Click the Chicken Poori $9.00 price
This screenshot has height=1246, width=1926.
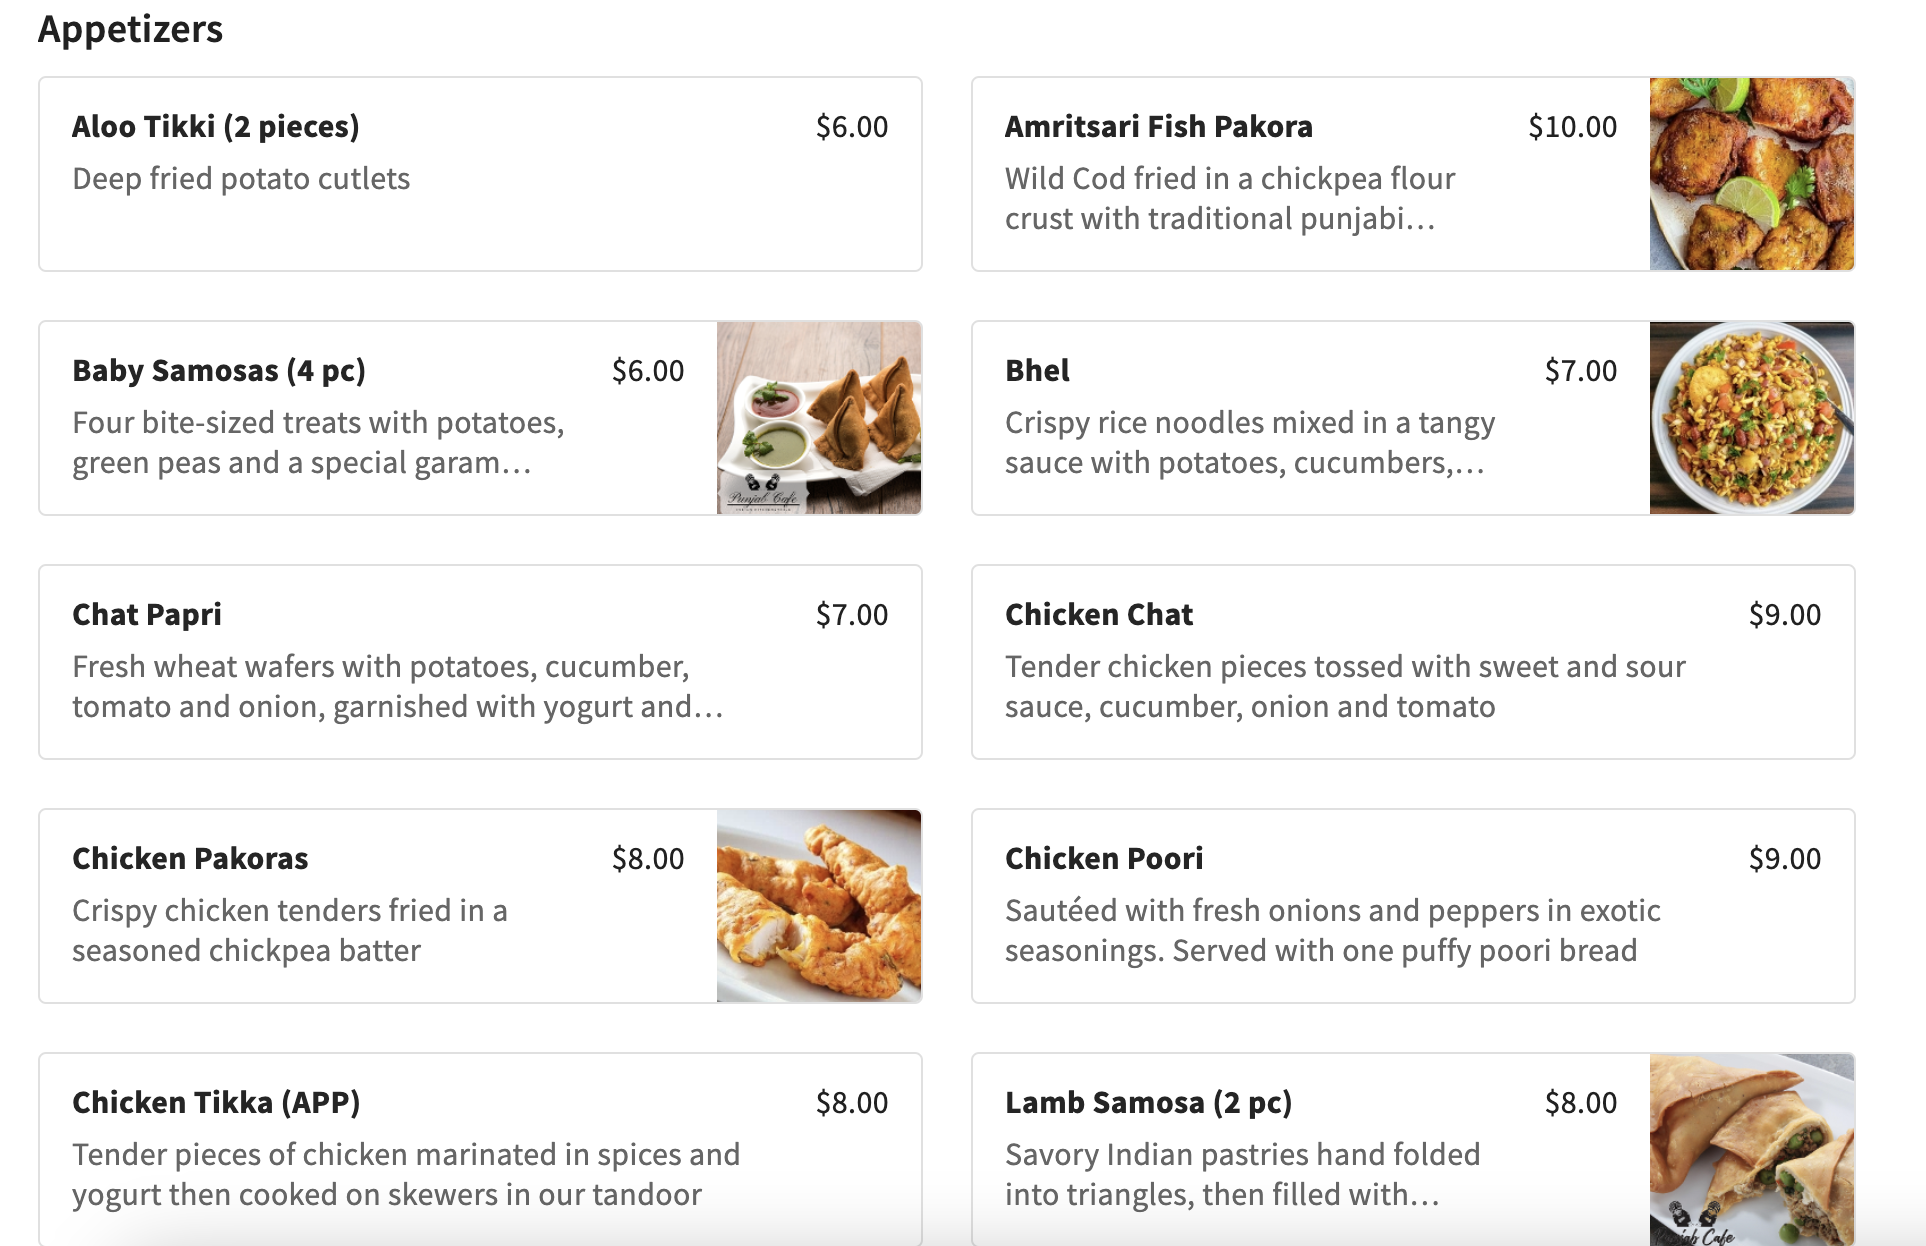point(1784,859)
